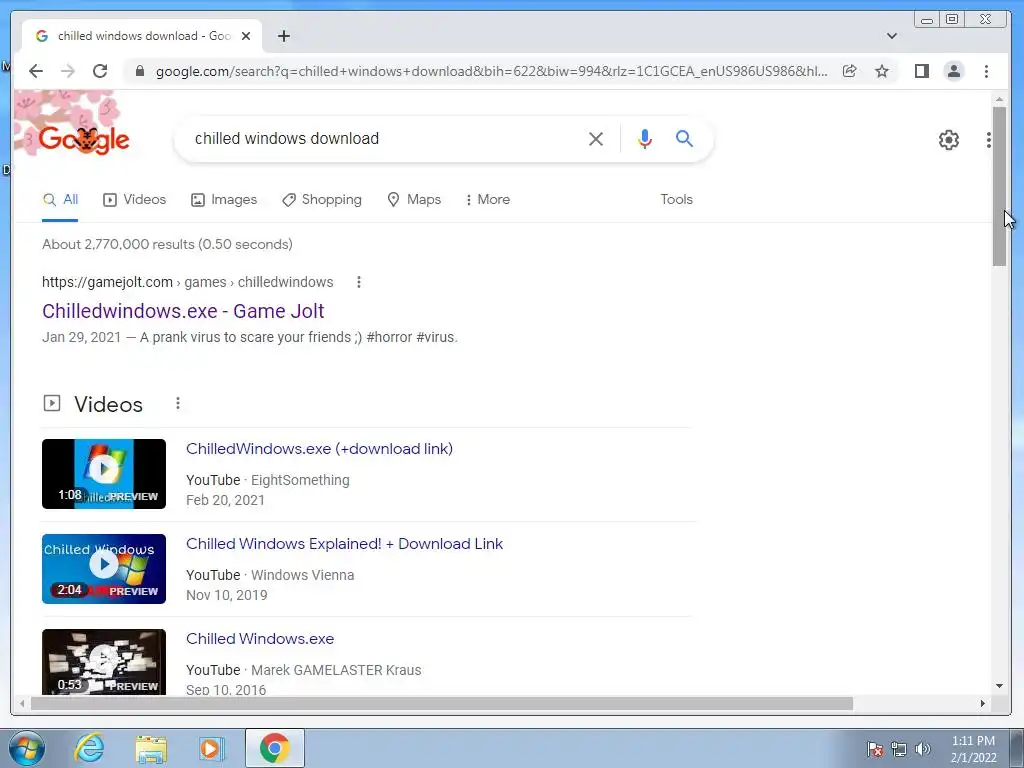
Task: Start voice search with microphone
Action: 645,138
